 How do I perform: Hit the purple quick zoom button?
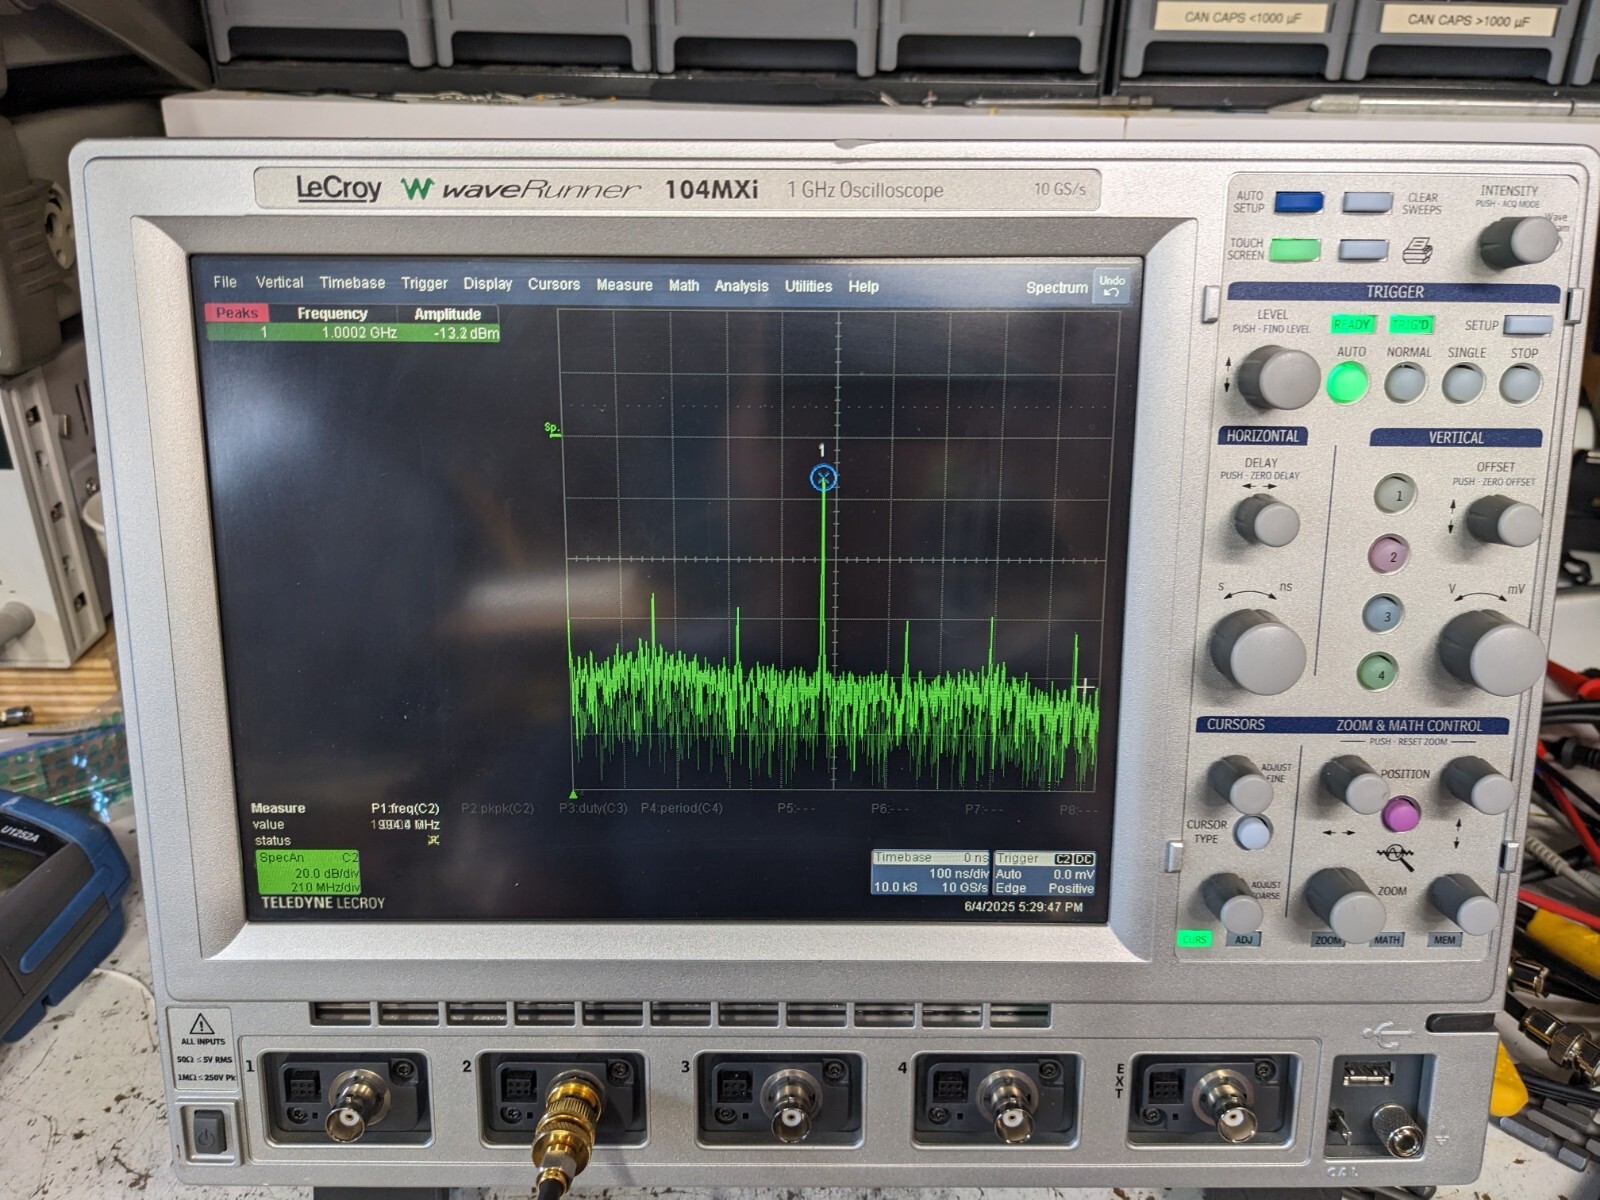(x=1400, y=814)
